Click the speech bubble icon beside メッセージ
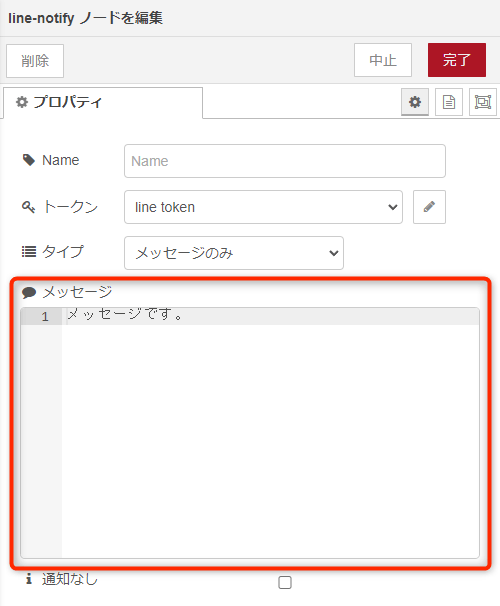The width and height of the screenshot is (500, 606). tap(29, 292)
